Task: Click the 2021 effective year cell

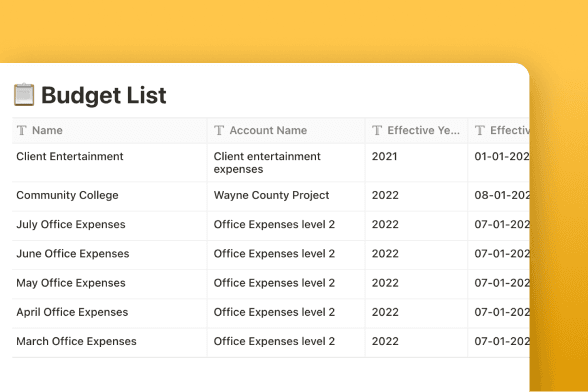Action: (x=416, y=162)
